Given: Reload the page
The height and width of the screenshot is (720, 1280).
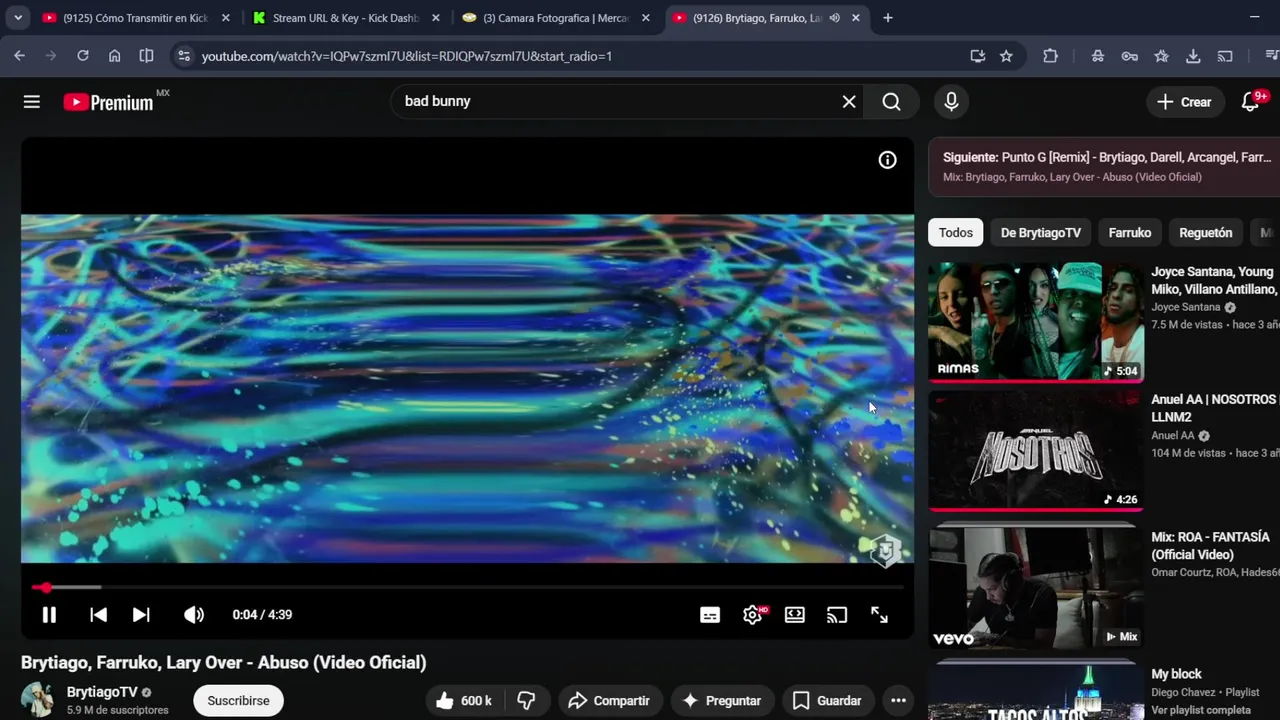Looking at the screenshot, I should pos(83,56).
